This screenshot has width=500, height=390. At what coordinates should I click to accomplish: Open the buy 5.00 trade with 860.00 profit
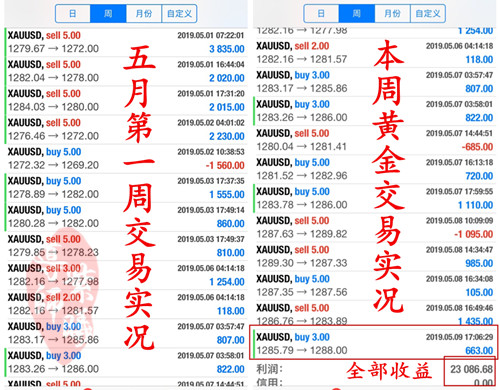(x=126, y=217)
